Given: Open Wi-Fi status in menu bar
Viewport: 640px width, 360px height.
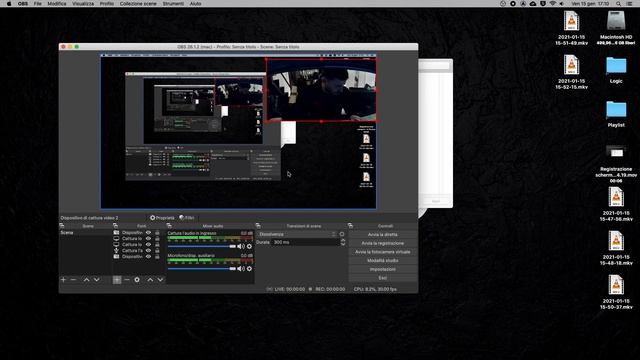Looking at the screenshot, I should pyautogui.click(x=553, y=4).
